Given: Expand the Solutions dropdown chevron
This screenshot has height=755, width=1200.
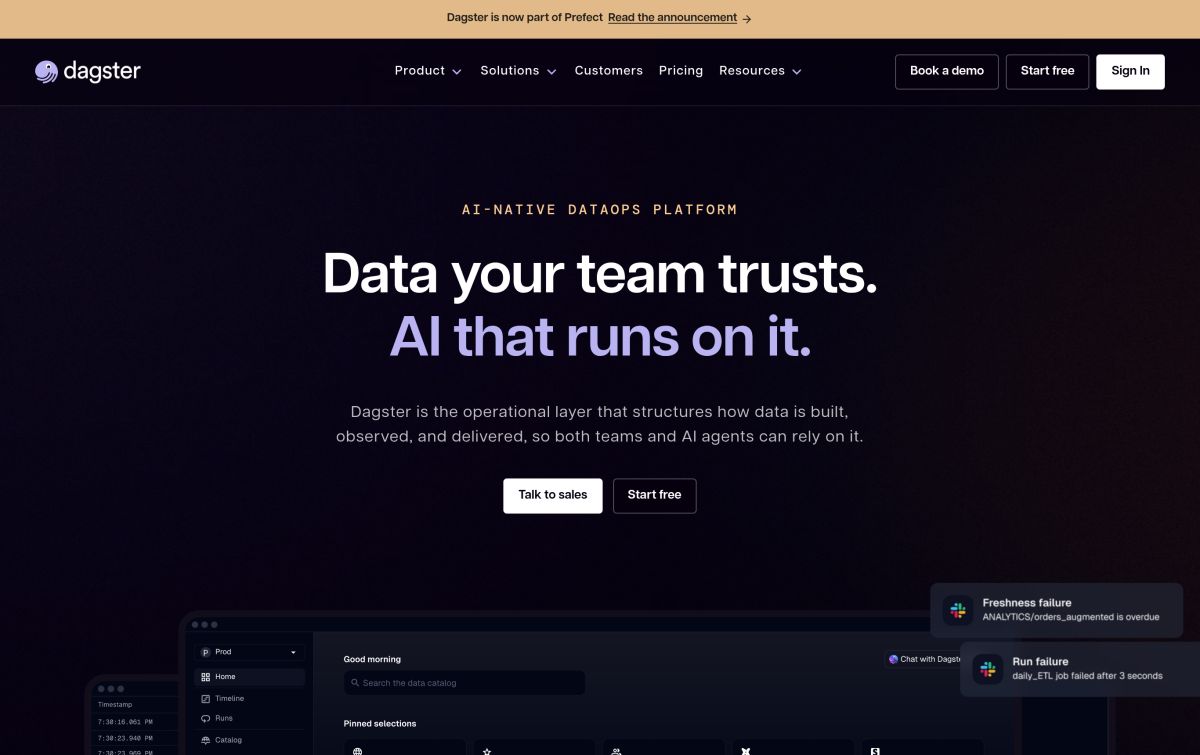Looking at the screenshot, I should [x=552, y=72].
